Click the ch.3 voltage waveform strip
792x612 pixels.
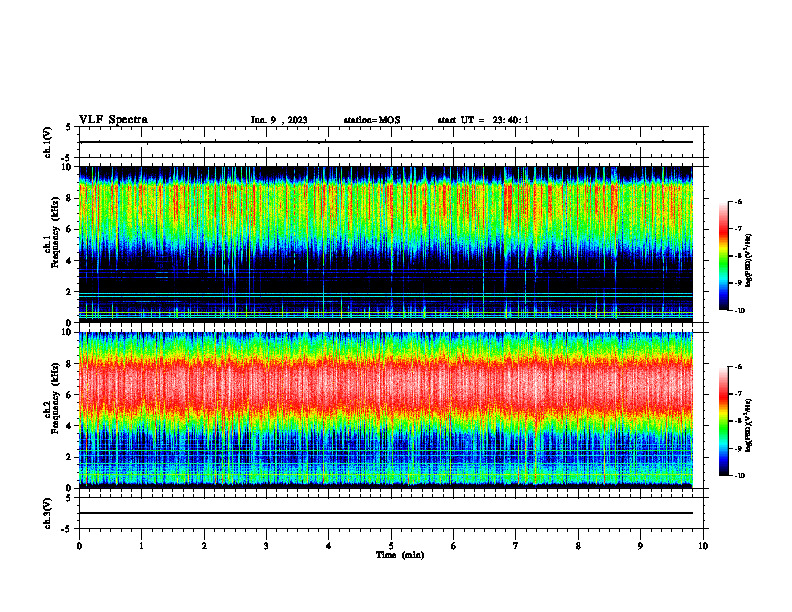[x=391, y=513]
